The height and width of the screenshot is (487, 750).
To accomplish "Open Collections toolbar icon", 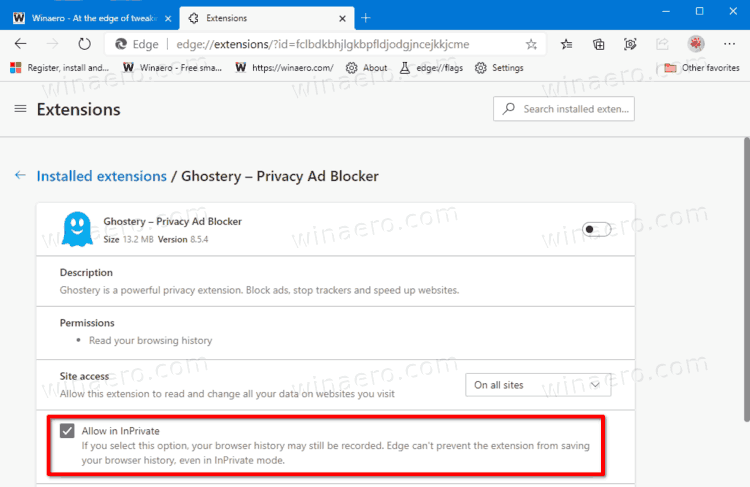I will [x=598, y=44].
